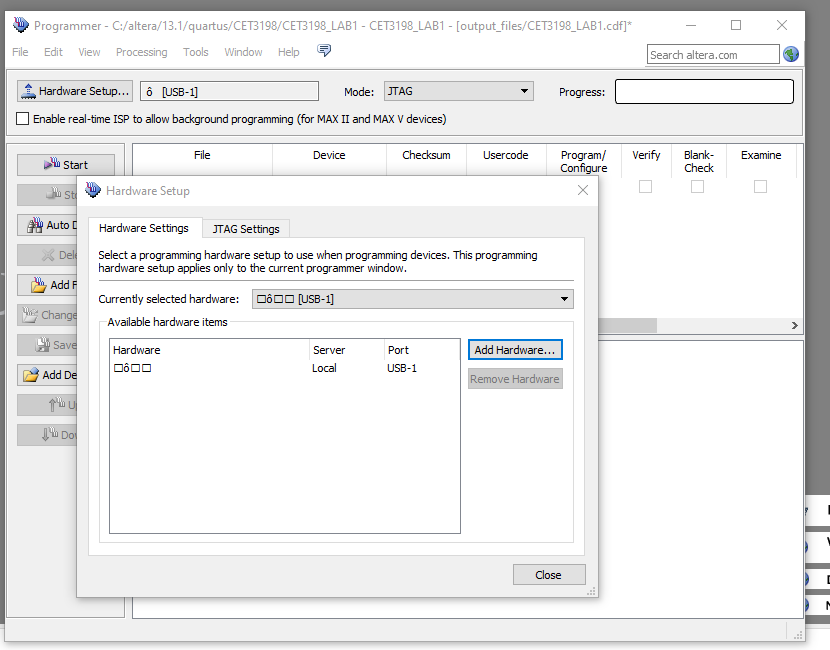Screen dimensions: 830x650
Task: Toggle the Blank-Check checkbox
Action: (698, 186)
